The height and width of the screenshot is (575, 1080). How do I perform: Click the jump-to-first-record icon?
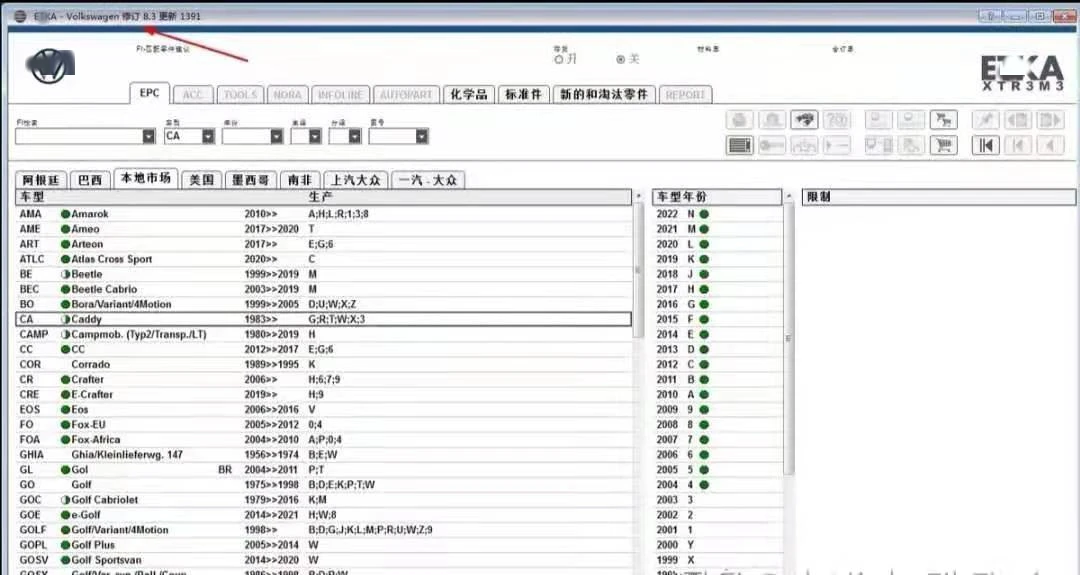click(x=985, y=145)
